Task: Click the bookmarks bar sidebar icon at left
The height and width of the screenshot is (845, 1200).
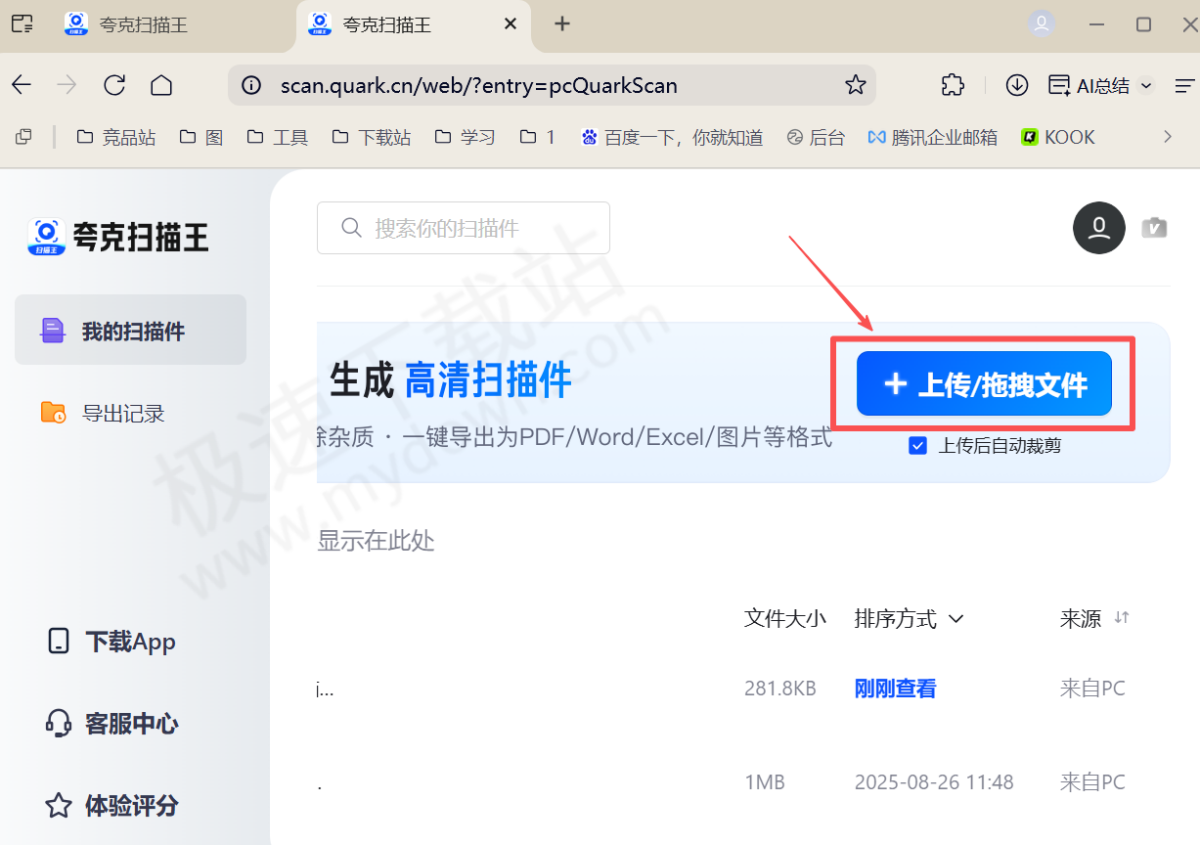Action: coord(24,137)
